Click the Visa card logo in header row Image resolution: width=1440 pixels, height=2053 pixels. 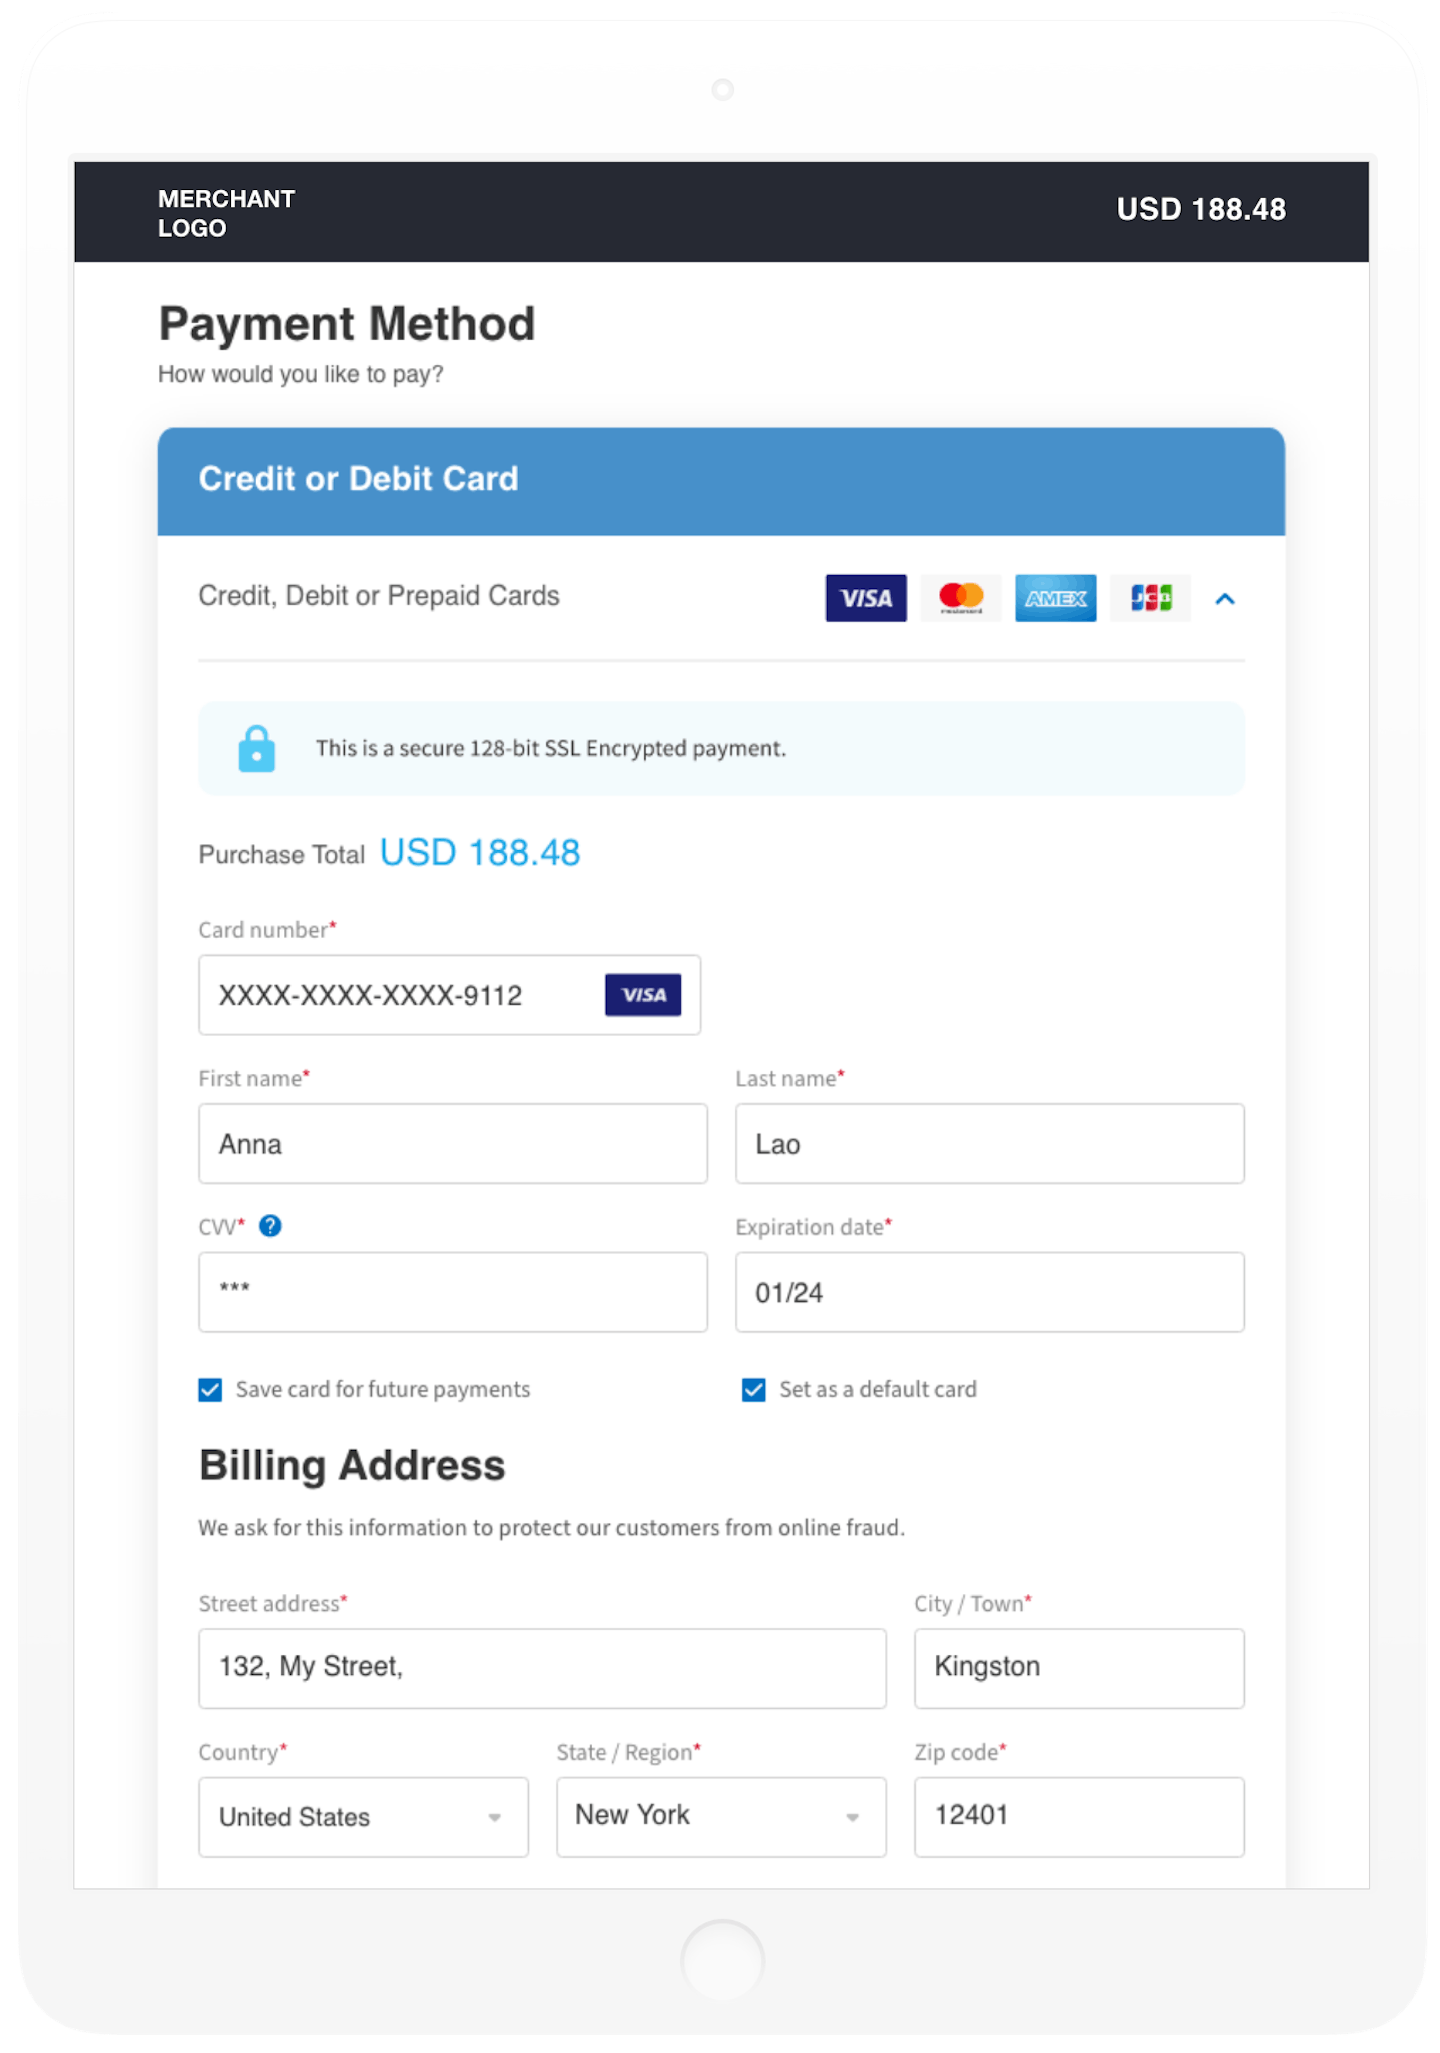pos(865,598)
